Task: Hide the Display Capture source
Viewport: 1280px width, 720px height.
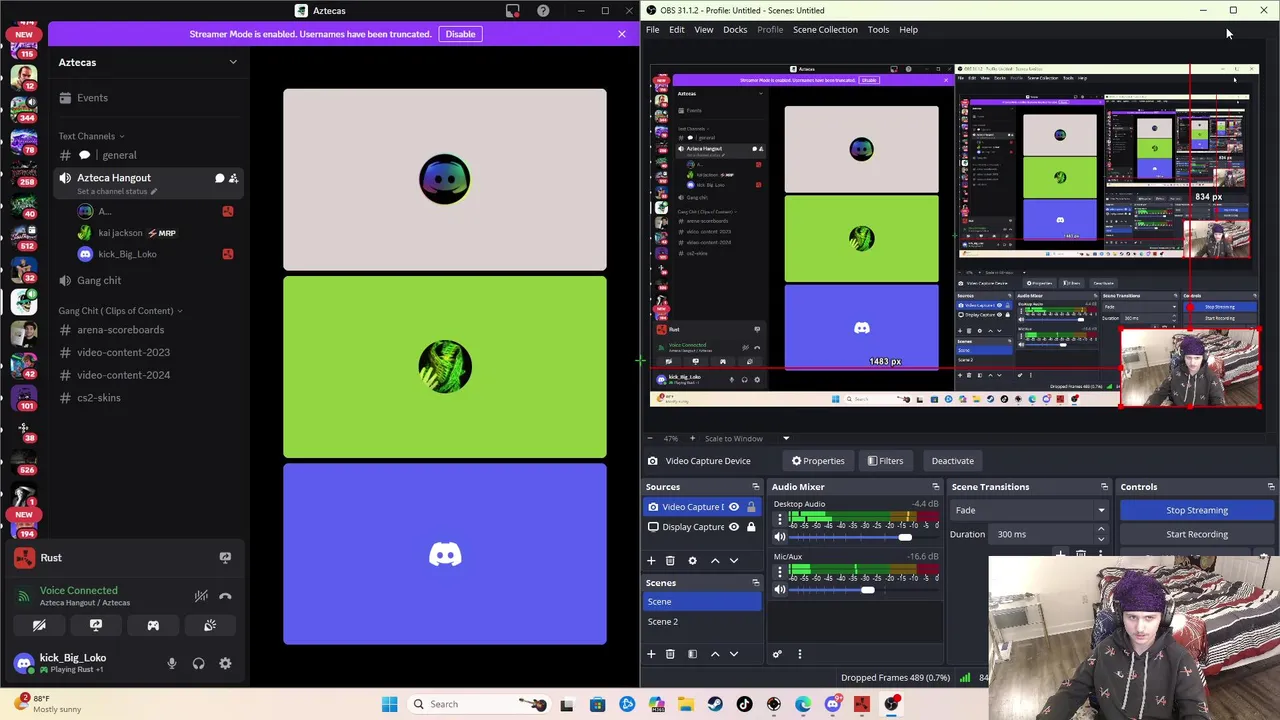Action: tap(733, 527)
